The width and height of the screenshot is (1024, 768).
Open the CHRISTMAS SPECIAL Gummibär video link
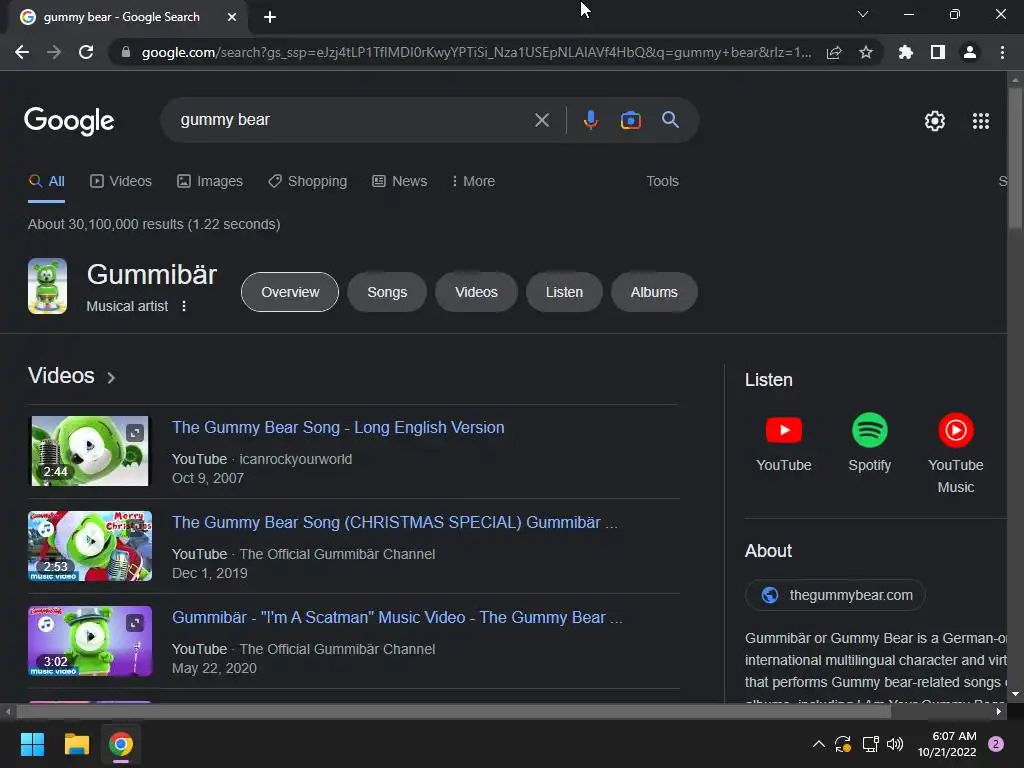tap(394, 522)
